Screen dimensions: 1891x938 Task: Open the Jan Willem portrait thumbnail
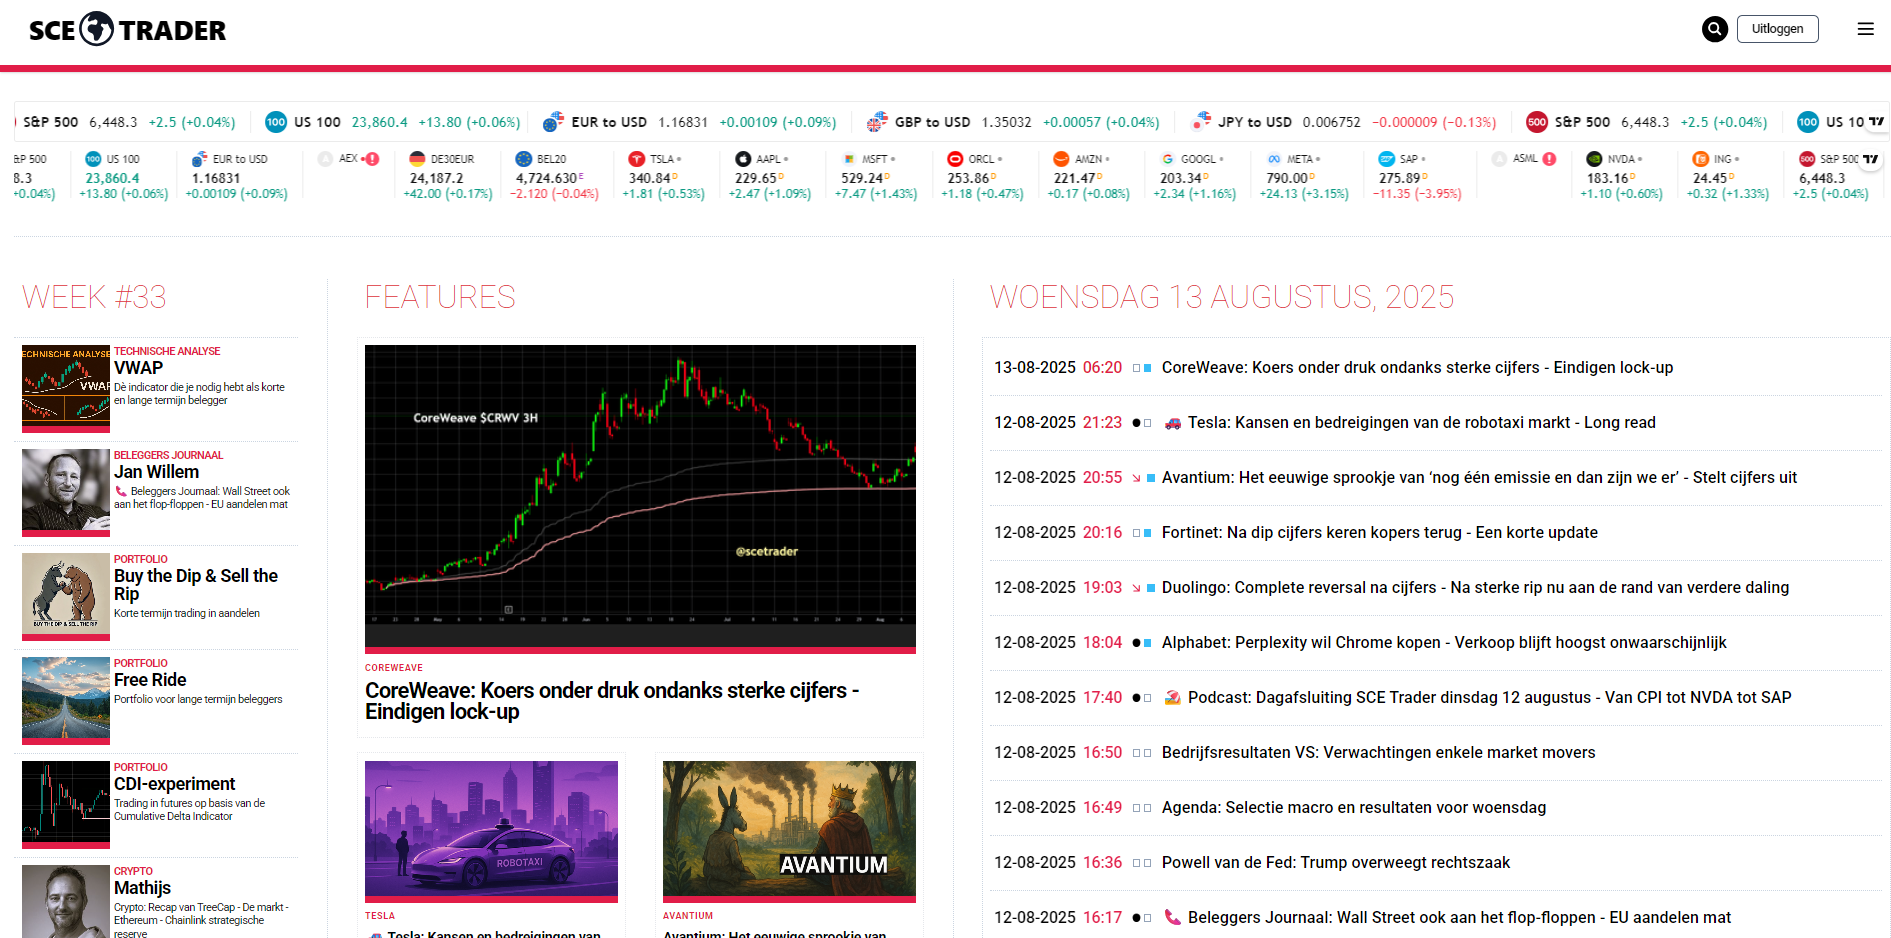pos(66,492)
